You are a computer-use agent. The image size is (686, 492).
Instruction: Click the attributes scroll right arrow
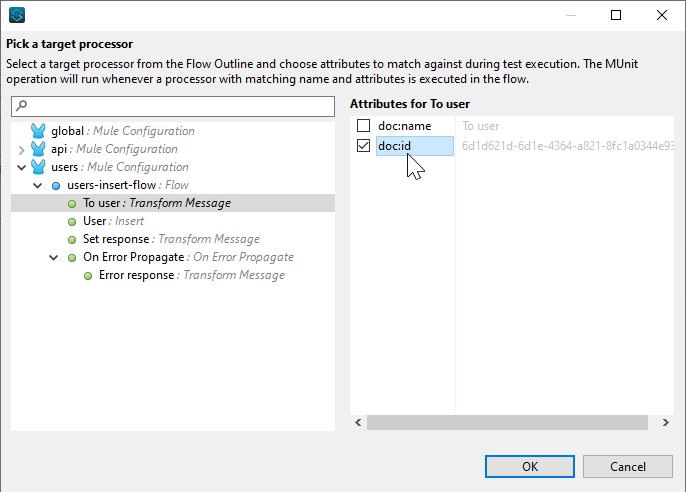click(665, 422)
